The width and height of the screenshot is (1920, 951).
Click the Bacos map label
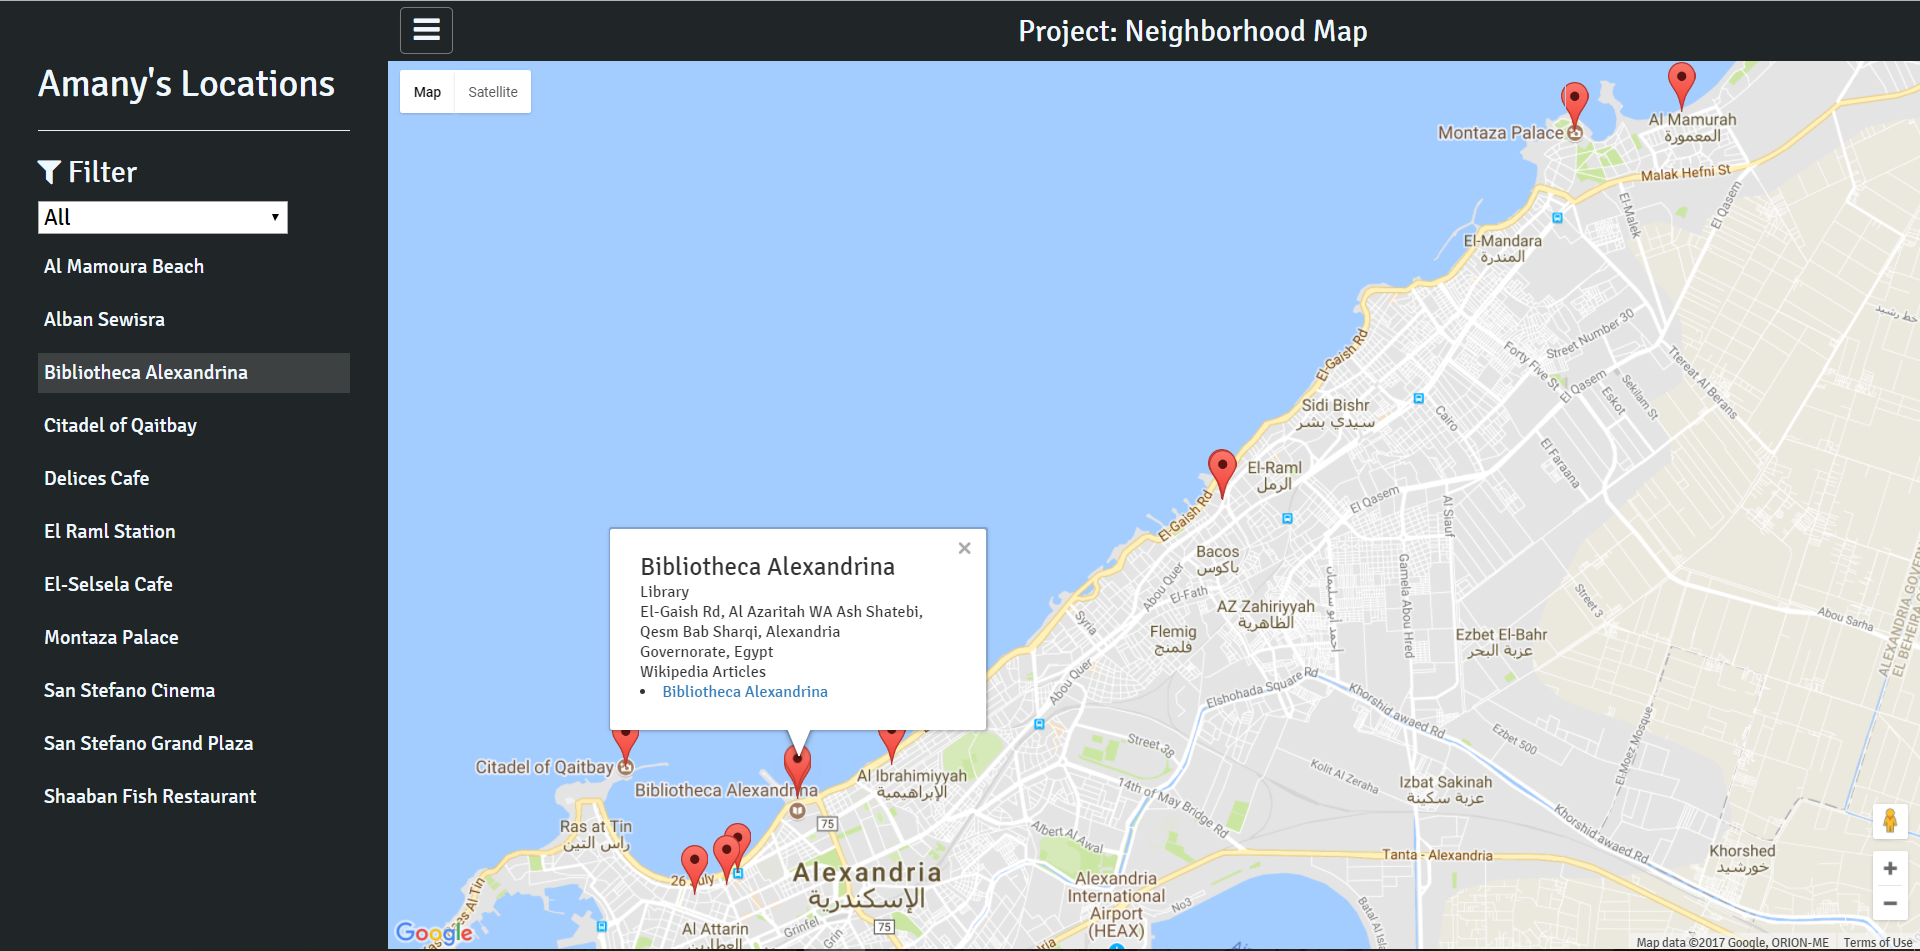tap(1217, 560)
